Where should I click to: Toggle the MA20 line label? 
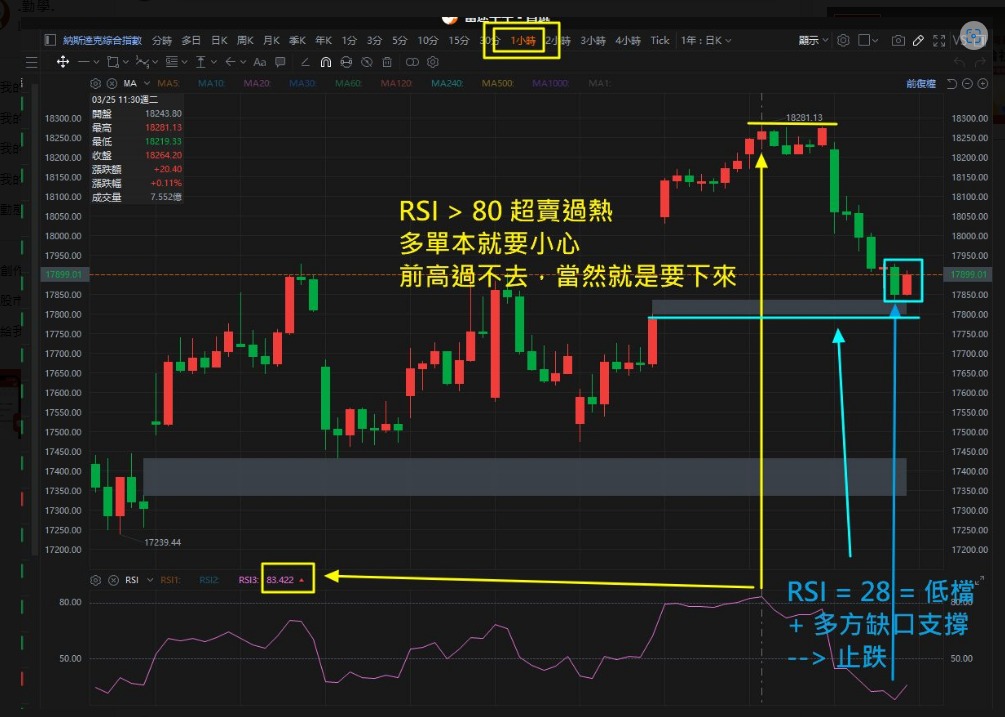click(257, 83)
